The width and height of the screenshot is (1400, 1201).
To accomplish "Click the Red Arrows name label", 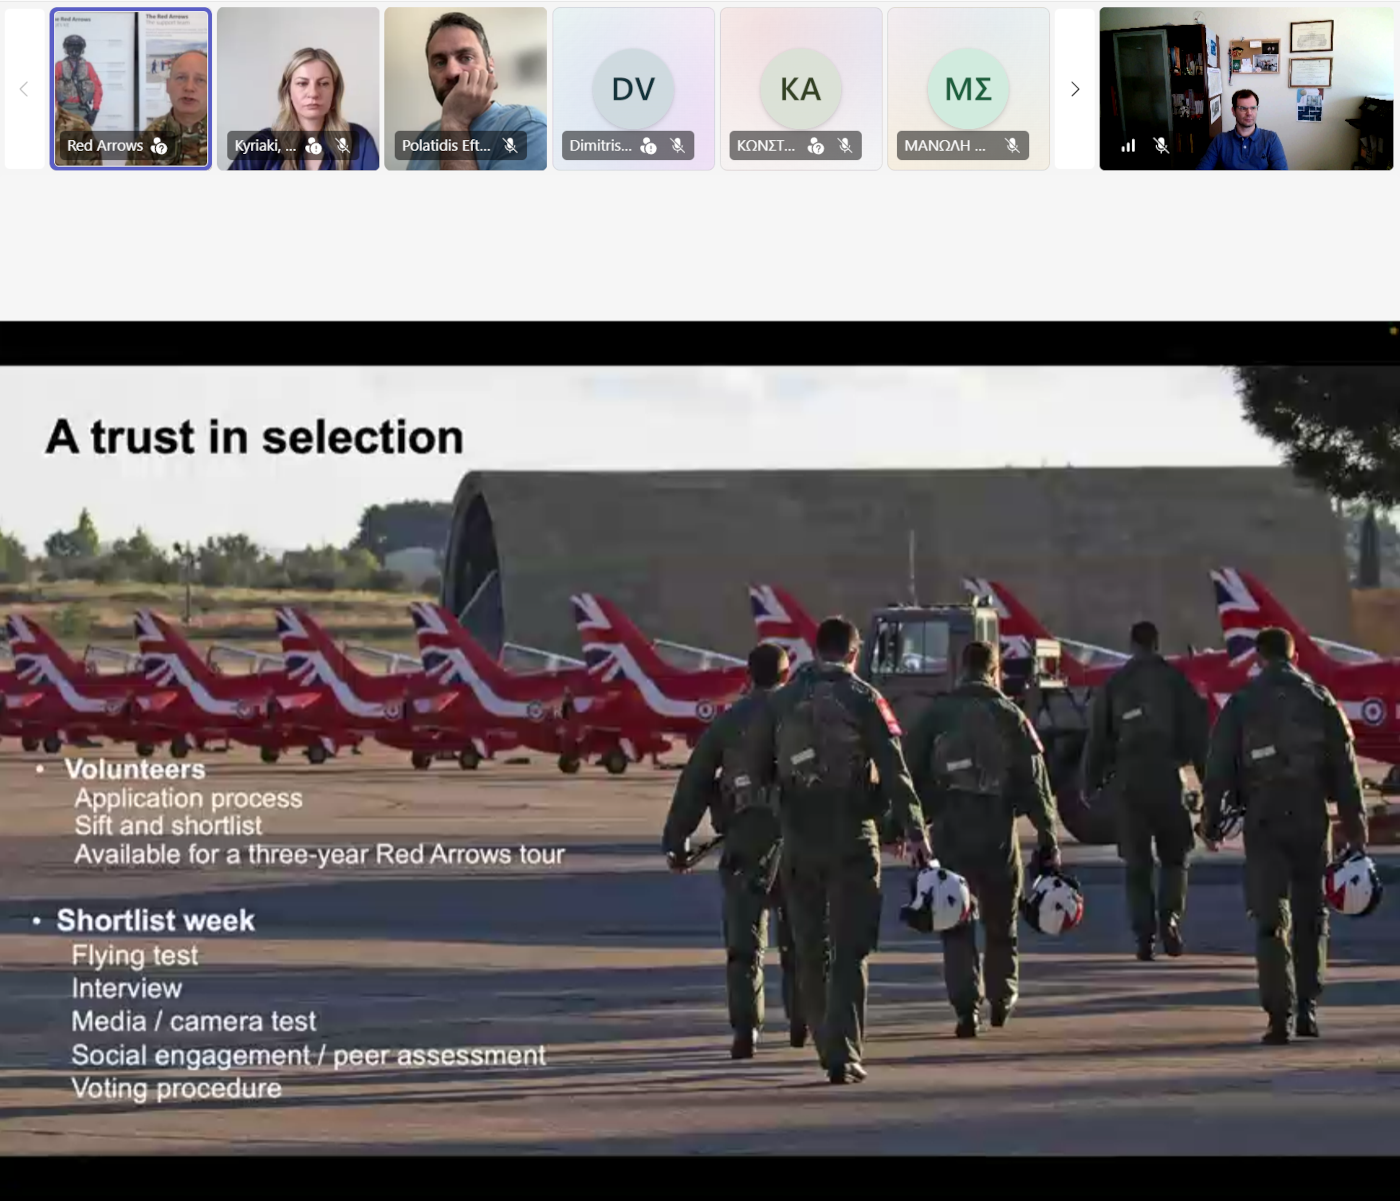I will [105, 146].
